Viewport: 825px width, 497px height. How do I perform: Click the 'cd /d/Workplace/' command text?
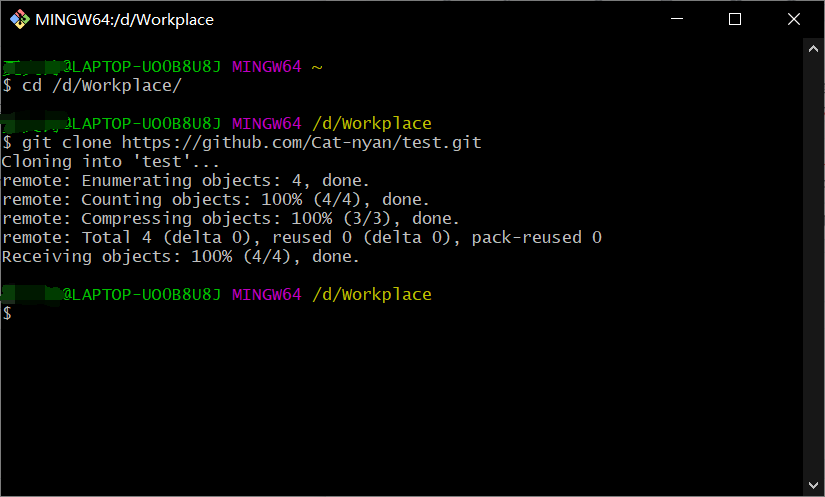point(101,86)
